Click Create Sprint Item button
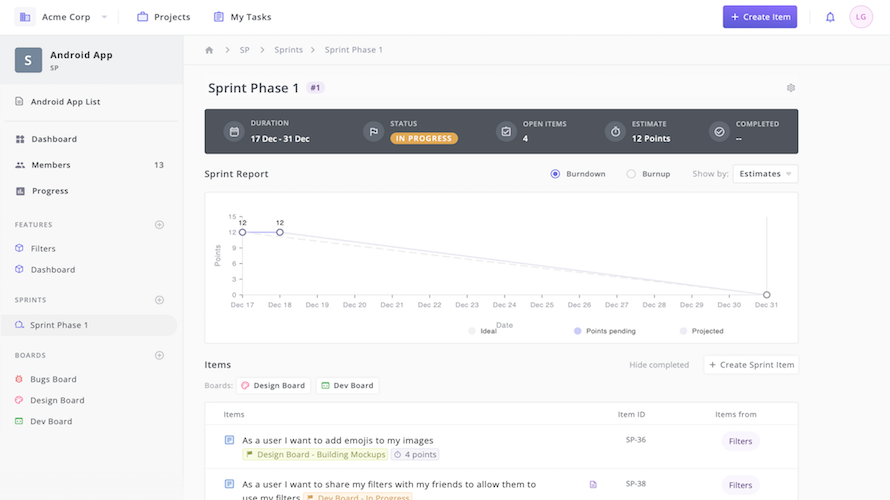Screen dimensions: 890x500 (x=751, y=365)
